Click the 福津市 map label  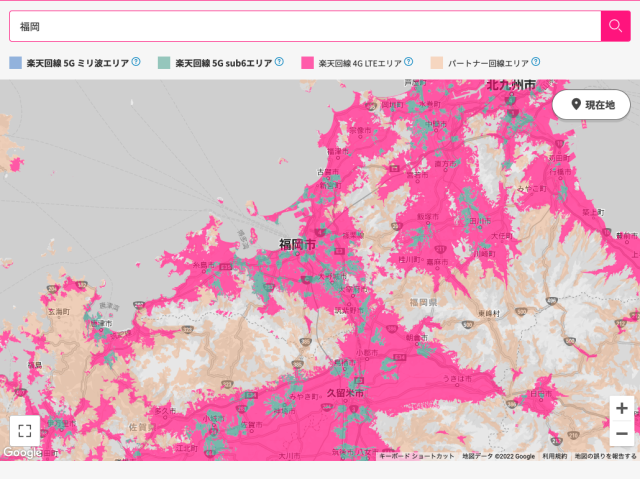[x=338, y=151]
